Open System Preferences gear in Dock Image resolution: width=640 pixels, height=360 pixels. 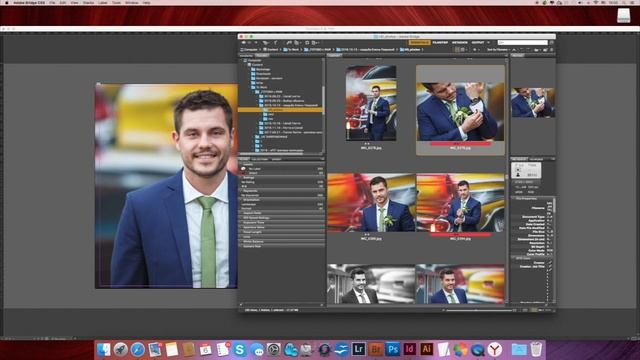tap(274, 349)
